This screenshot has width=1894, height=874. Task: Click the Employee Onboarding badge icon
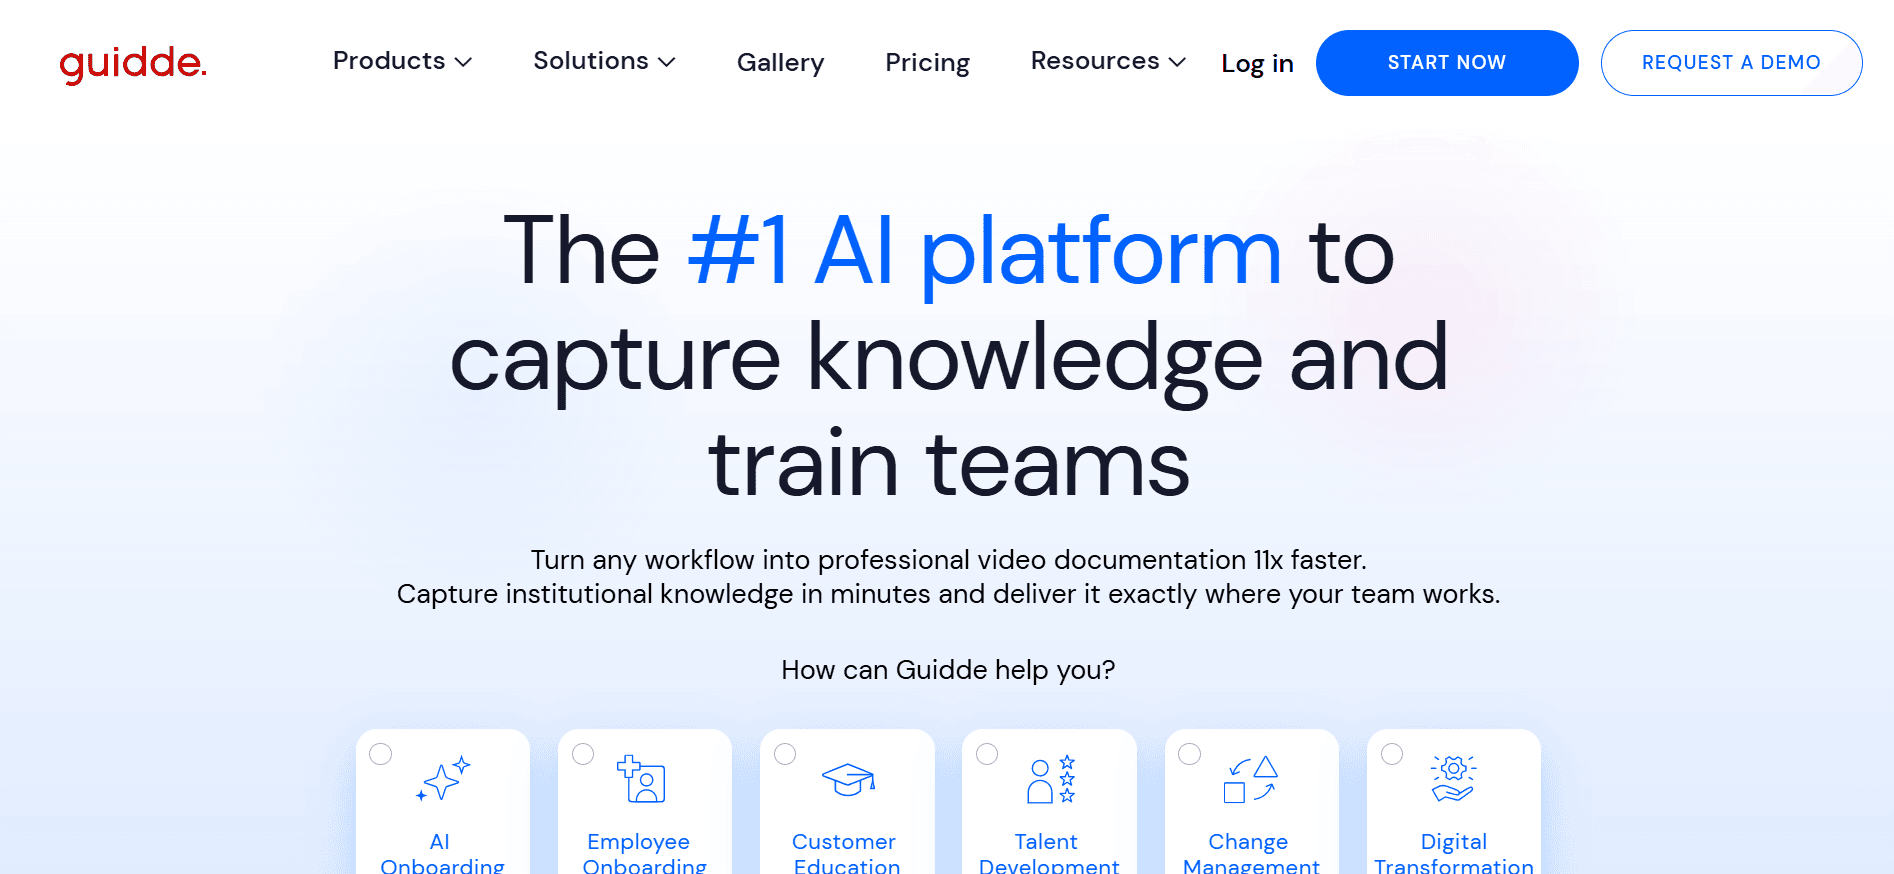[x=641, y=779]
